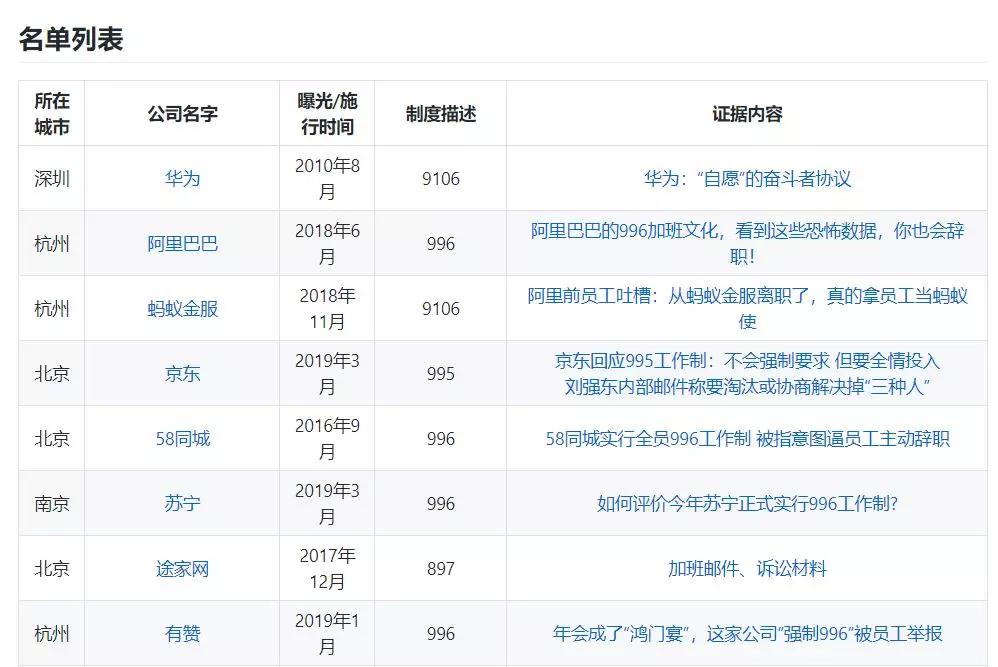Open the 阿里巴巴的996加班文化 evidence article
The image size is (998, 667).
click(x=747, y=244)
